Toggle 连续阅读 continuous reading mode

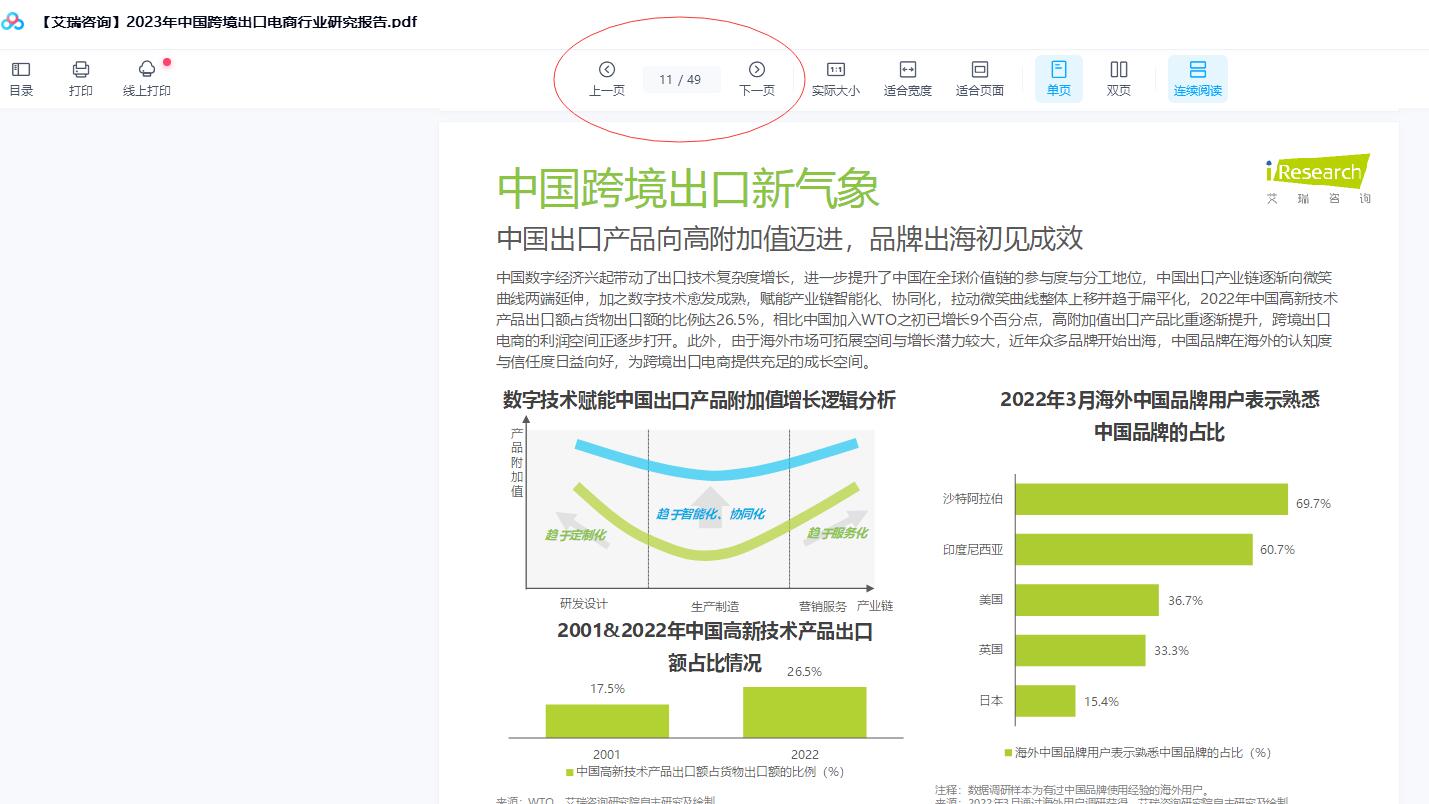pos(1197,78)
